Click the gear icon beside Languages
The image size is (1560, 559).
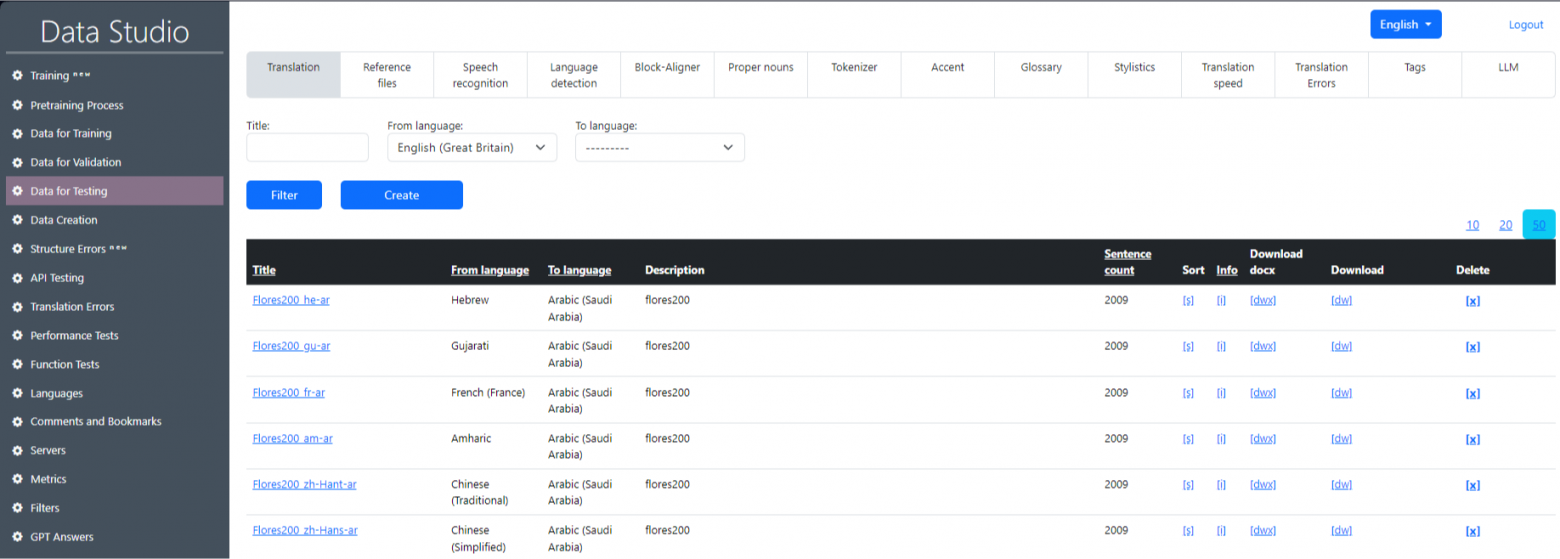click(x=17, y=394)
